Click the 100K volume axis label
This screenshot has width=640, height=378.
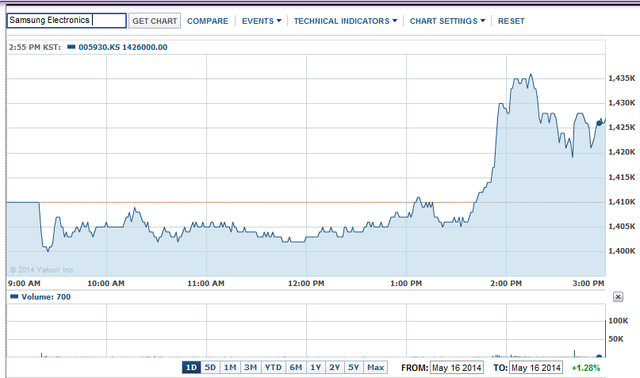(618, 320)
